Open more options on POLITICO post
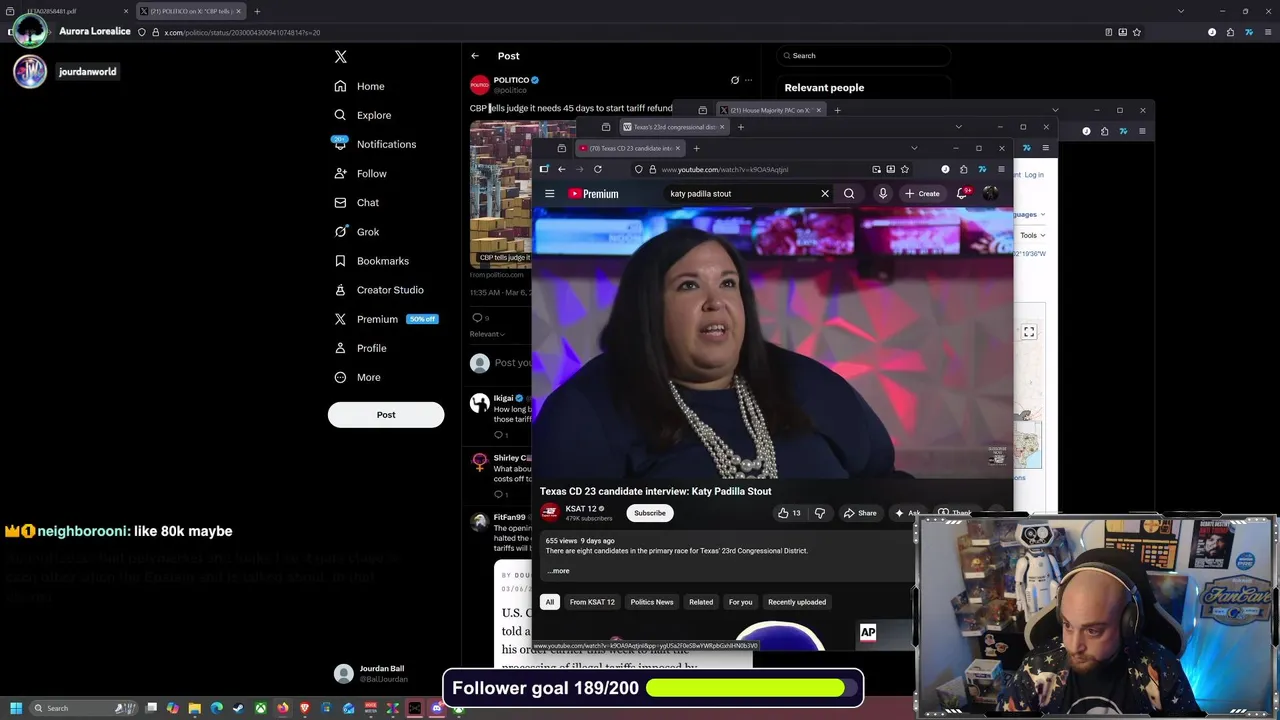 point(748,80)
